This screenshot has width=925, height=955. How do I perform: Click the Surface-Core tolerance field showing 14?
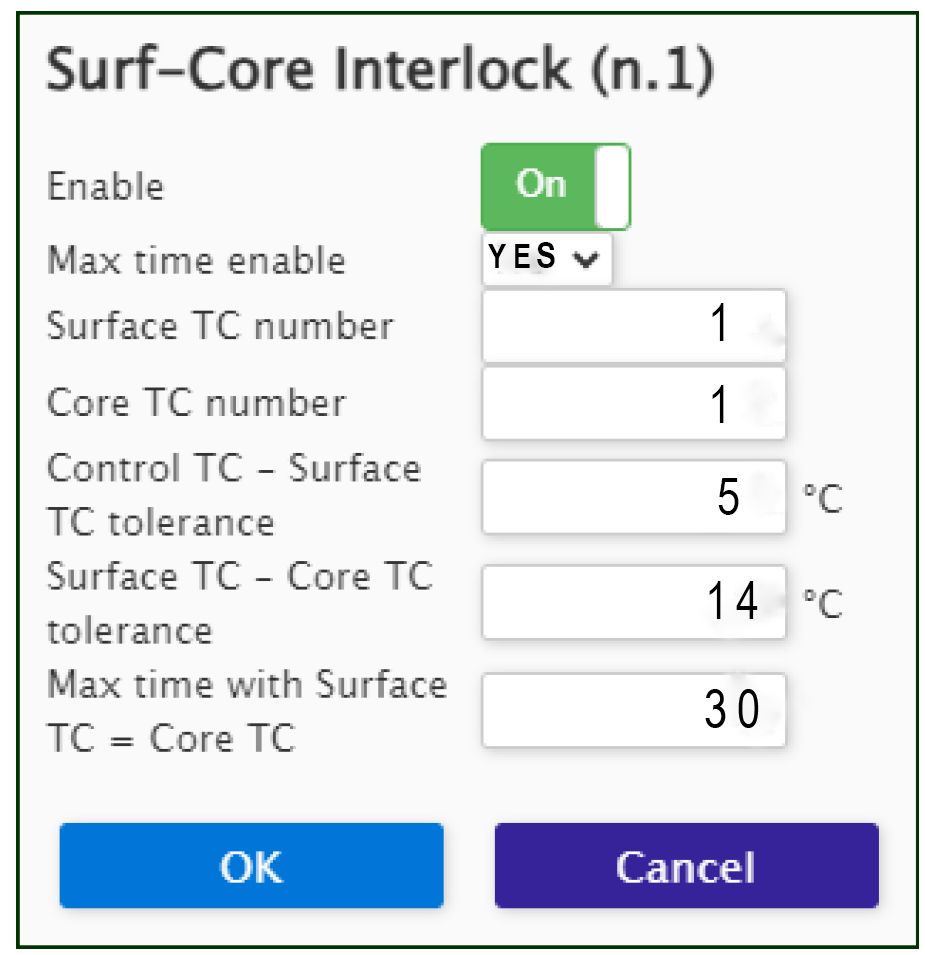click(x=634, y=602)
